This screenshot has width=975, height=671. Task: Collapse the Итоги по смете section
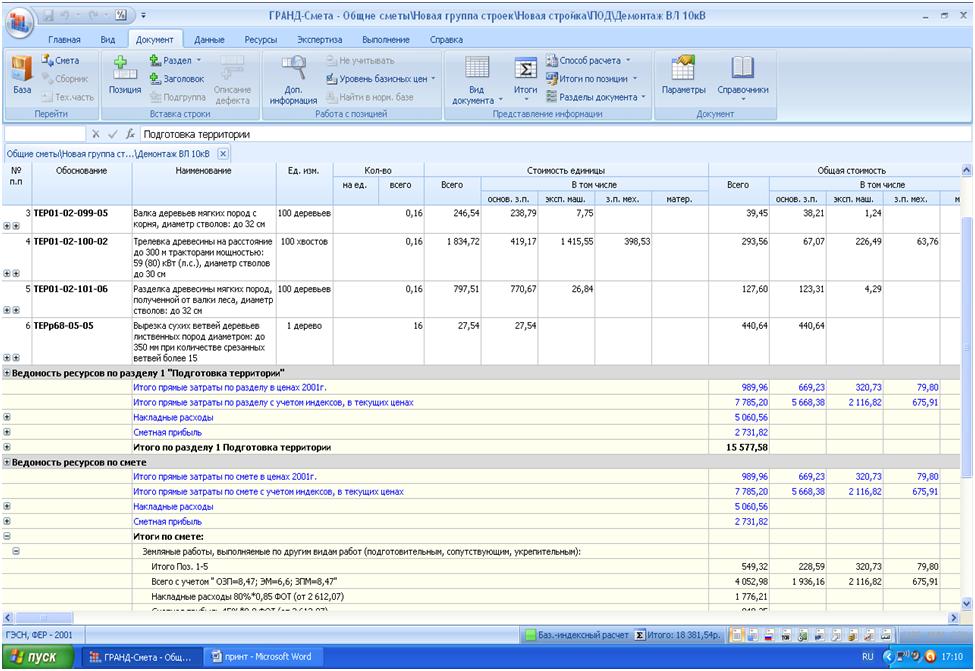tap(9, 537)
